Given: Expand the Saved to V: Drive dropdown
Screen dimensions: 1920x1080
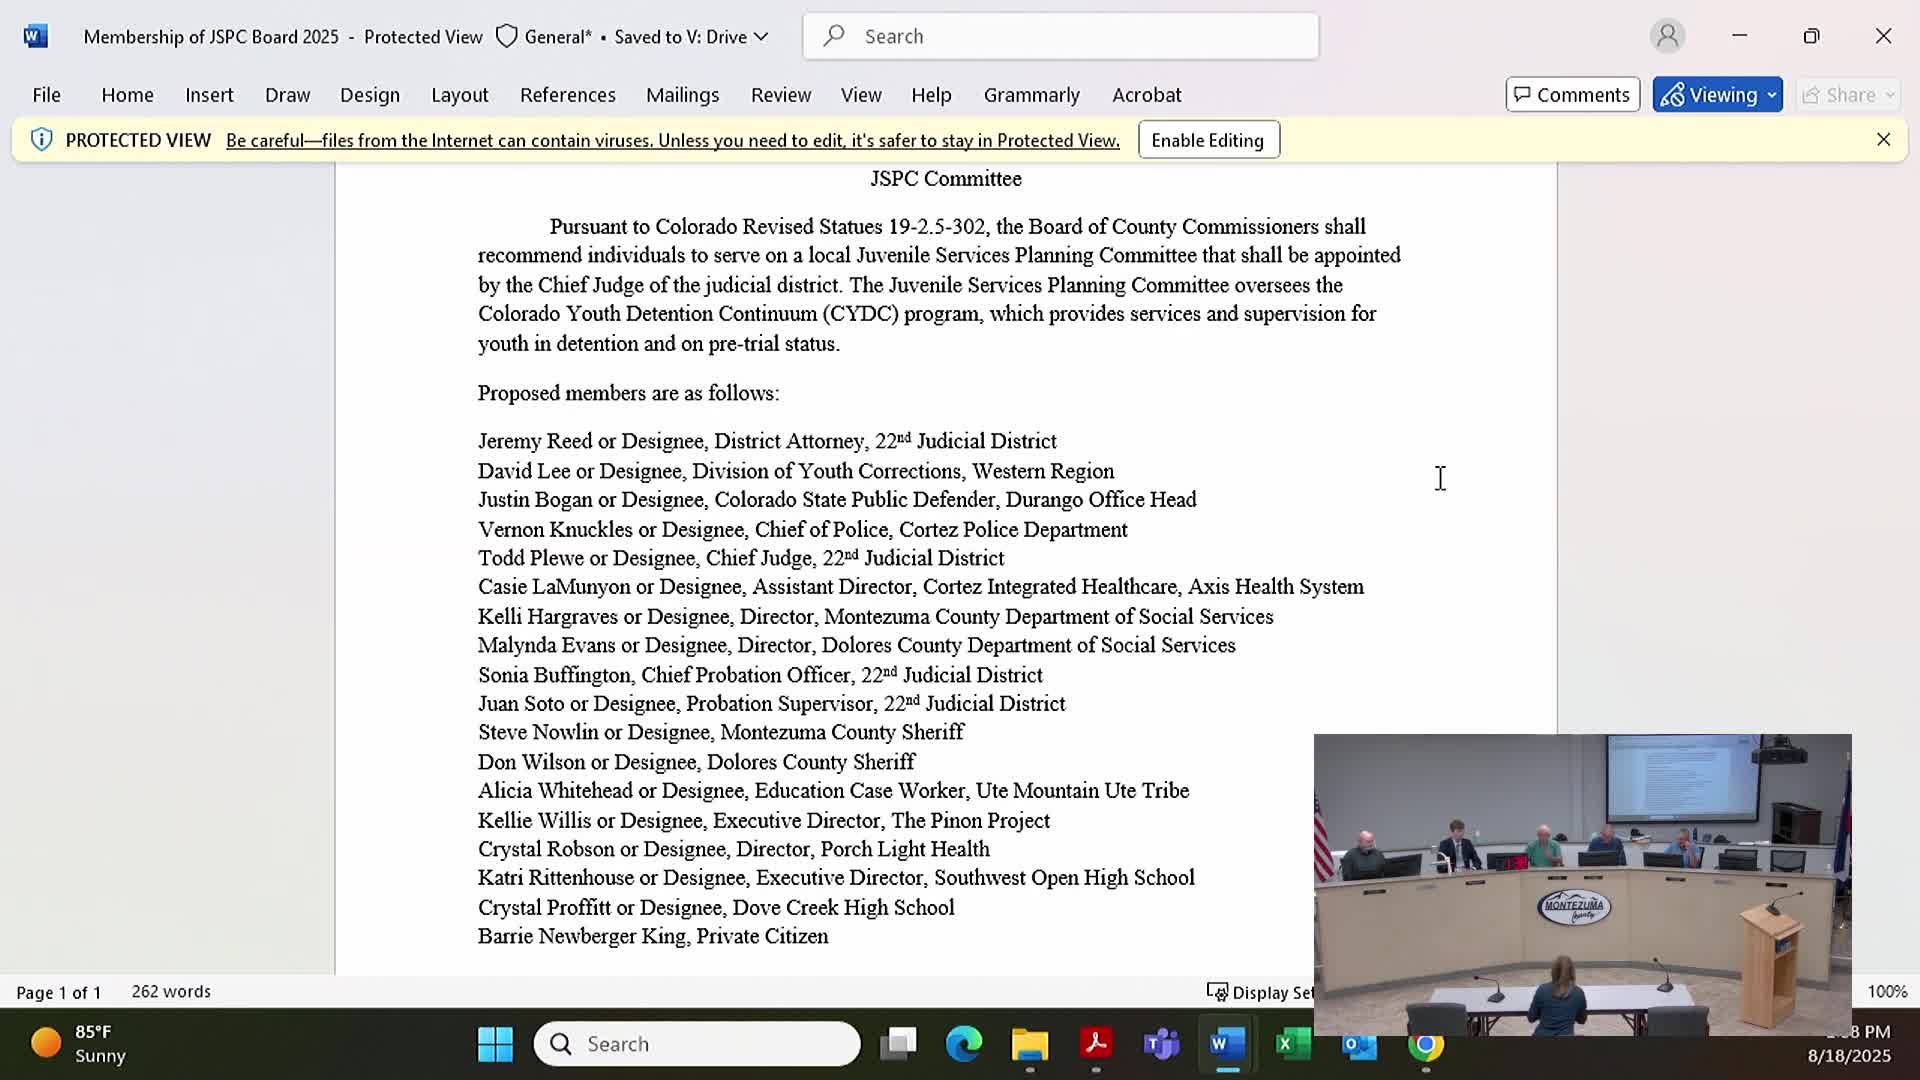Looking at the screenshot, I should [x=761, y=37].
